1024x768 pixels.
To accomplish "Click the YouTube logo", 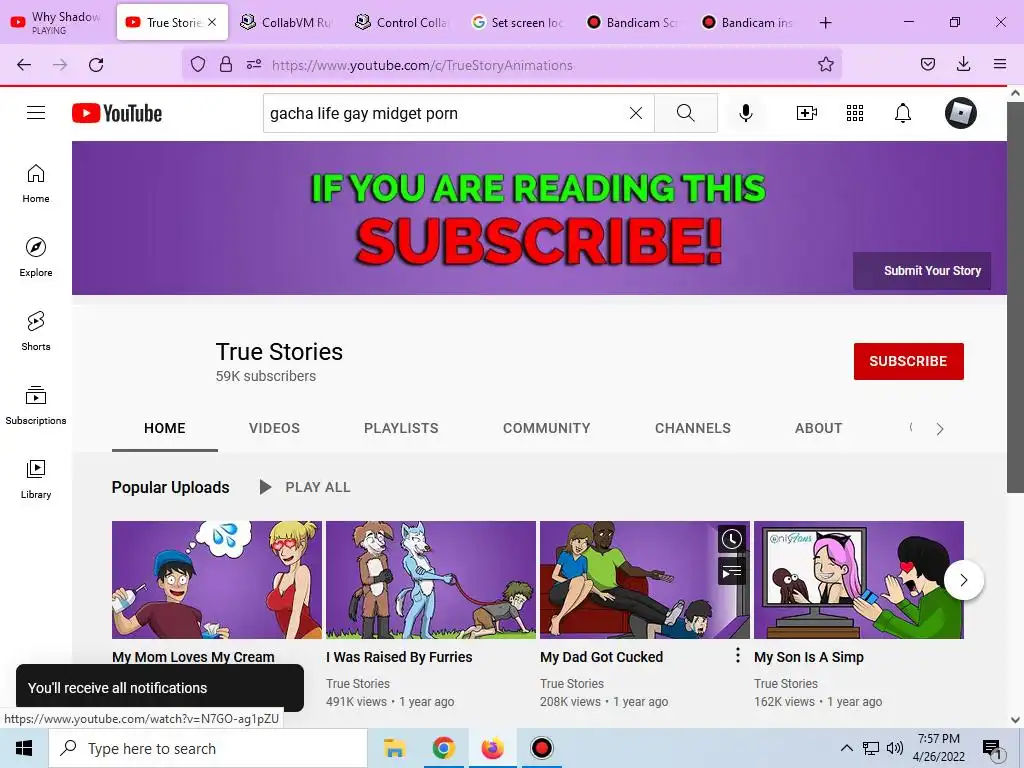I will coord(117,113).
